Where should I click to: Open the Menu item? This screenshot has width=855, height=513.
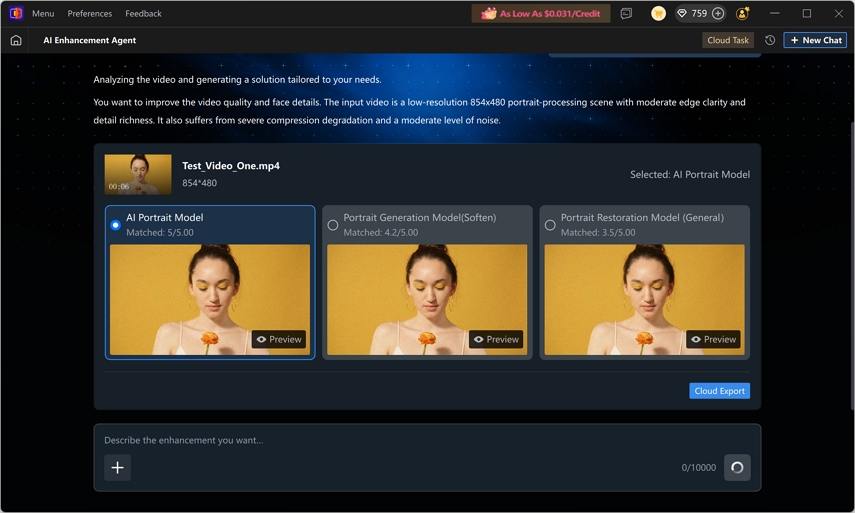[43, 14]
